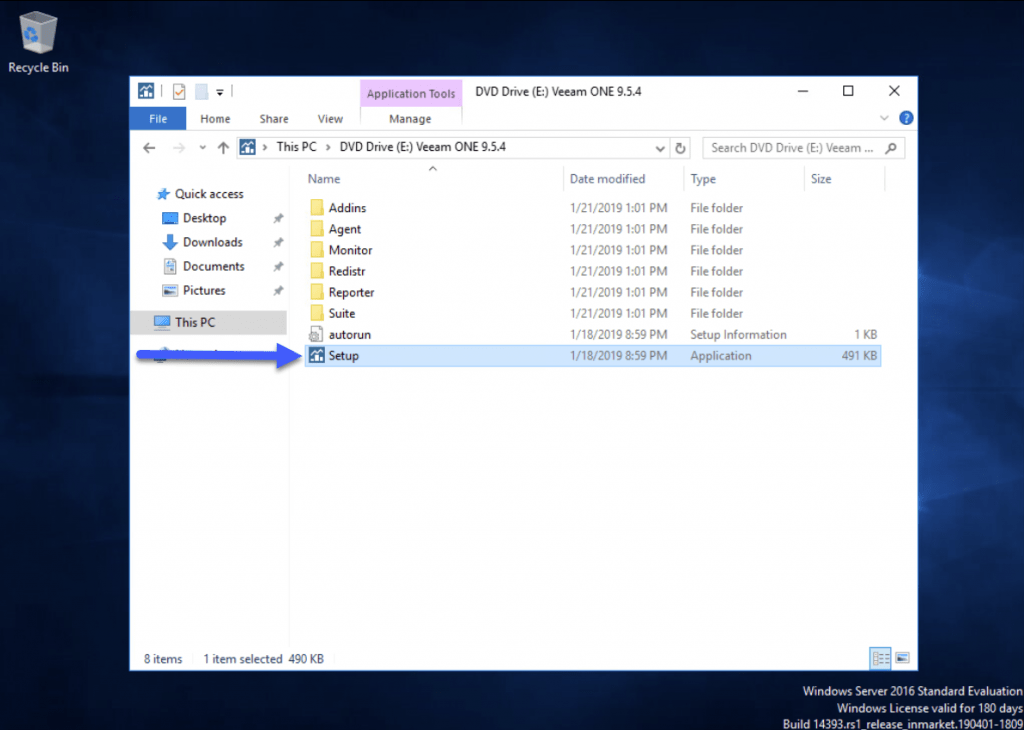Click the 491 KB size value
1024x730 pixels.
pos(859,356)
